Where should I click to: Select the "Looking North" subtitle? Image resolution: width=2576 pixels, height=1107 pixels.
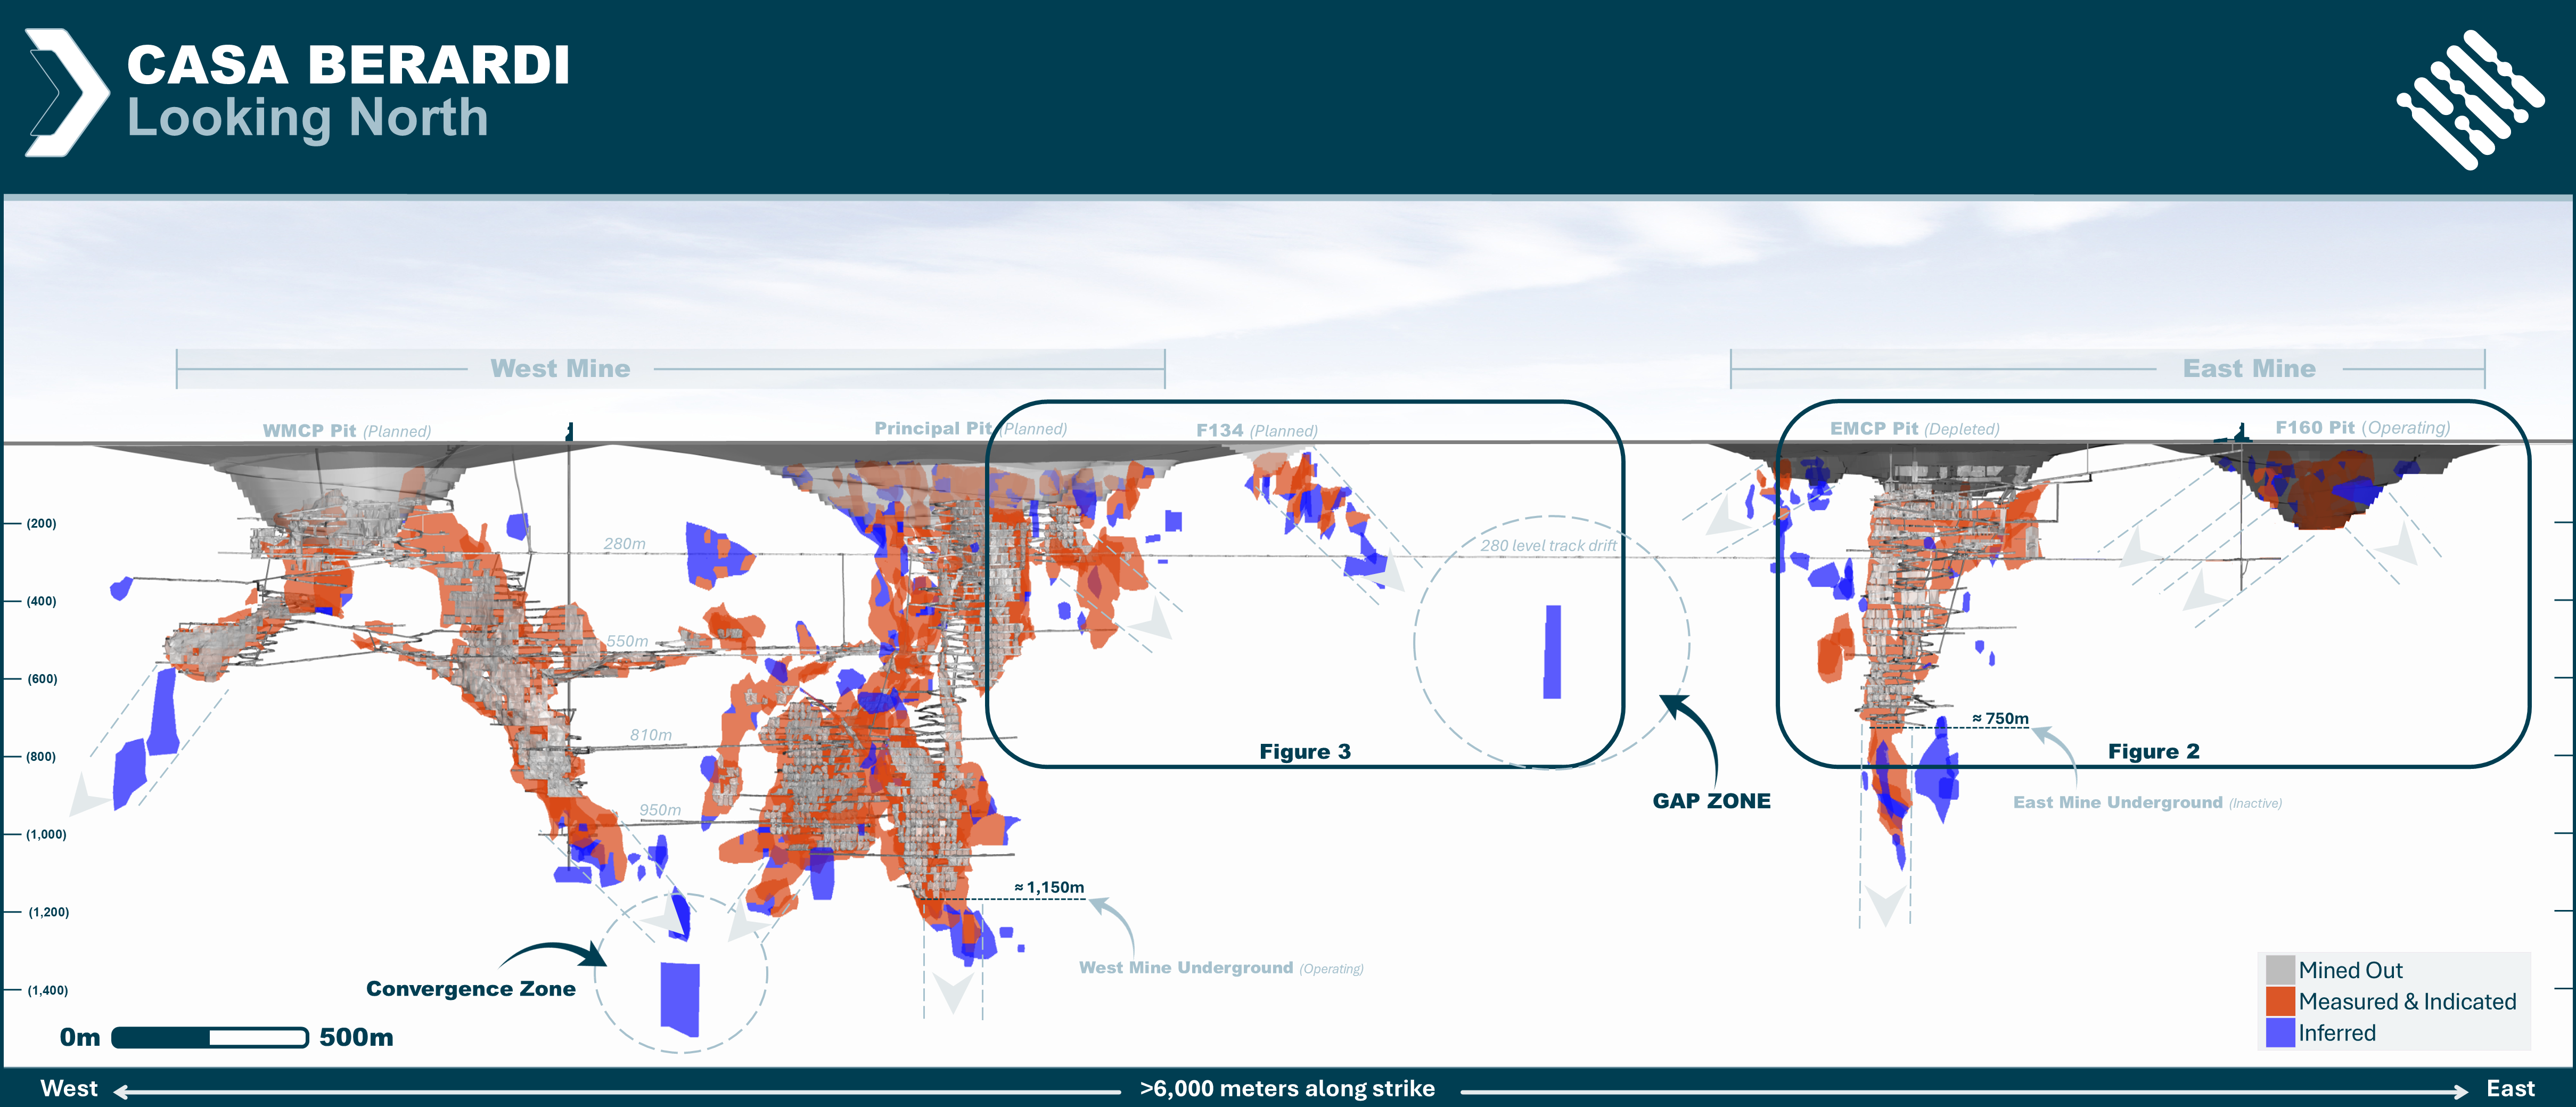pos(308,118)
